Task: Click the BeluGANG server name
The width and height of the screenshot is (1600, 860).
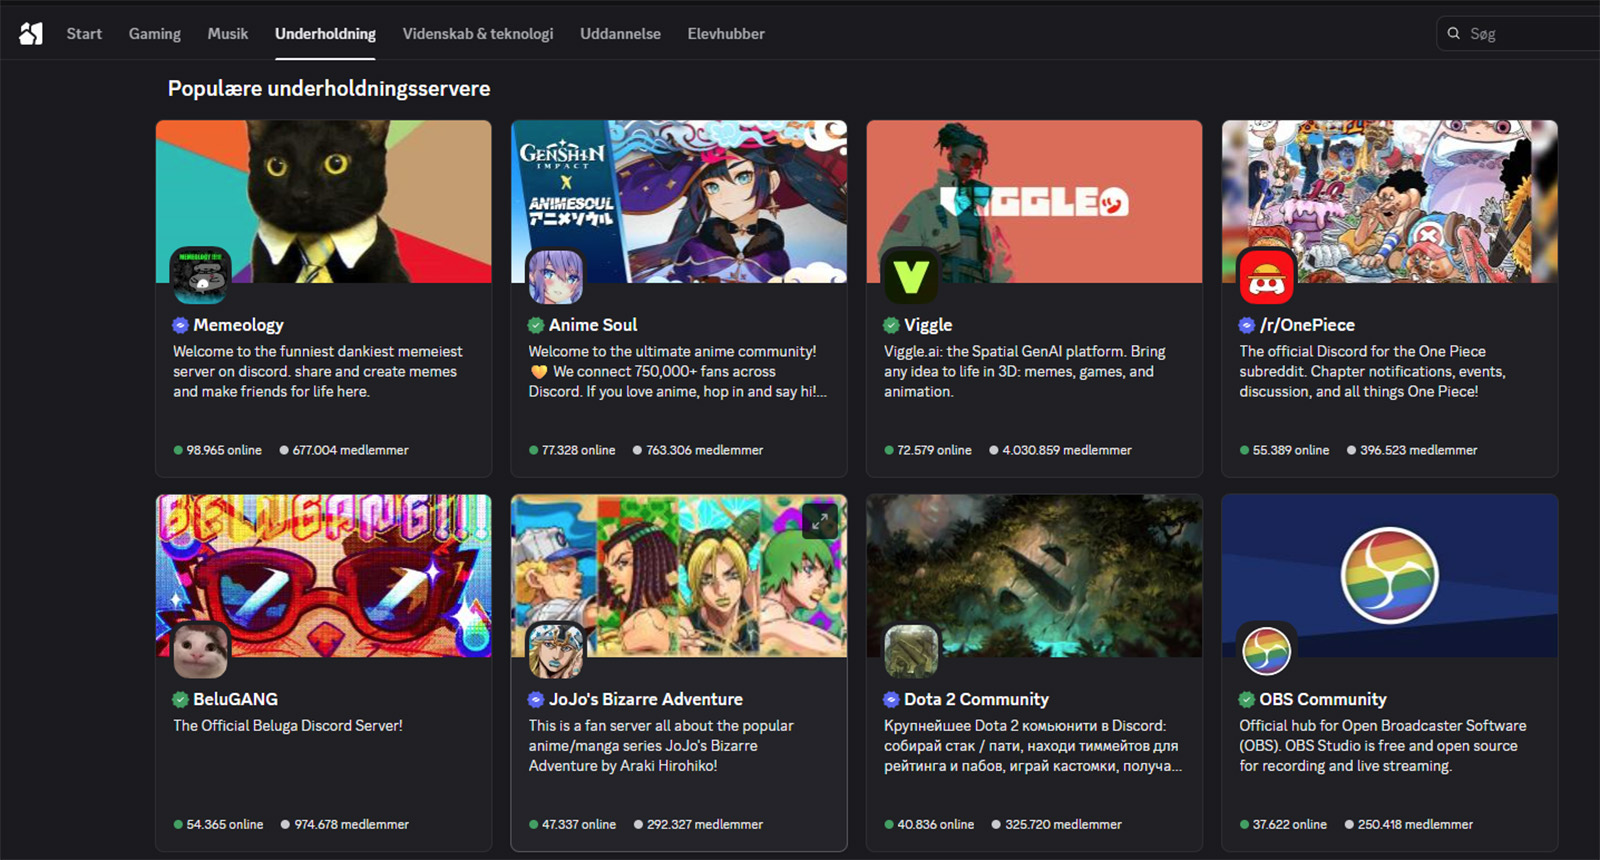Action: 236,699
